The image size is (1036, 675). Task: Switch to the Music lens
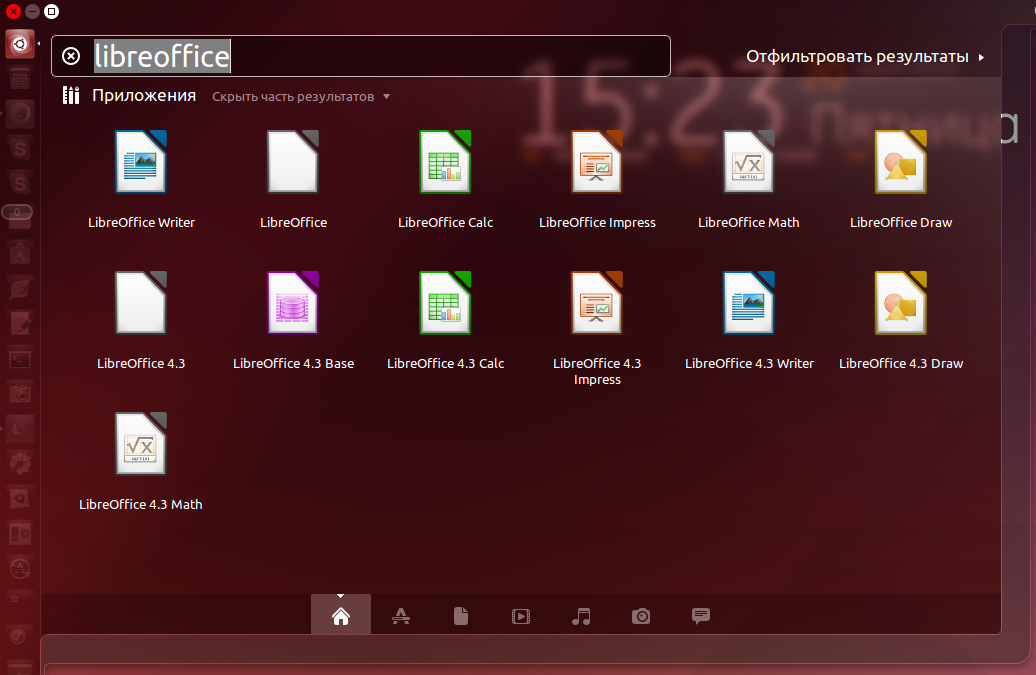(581, 616)
